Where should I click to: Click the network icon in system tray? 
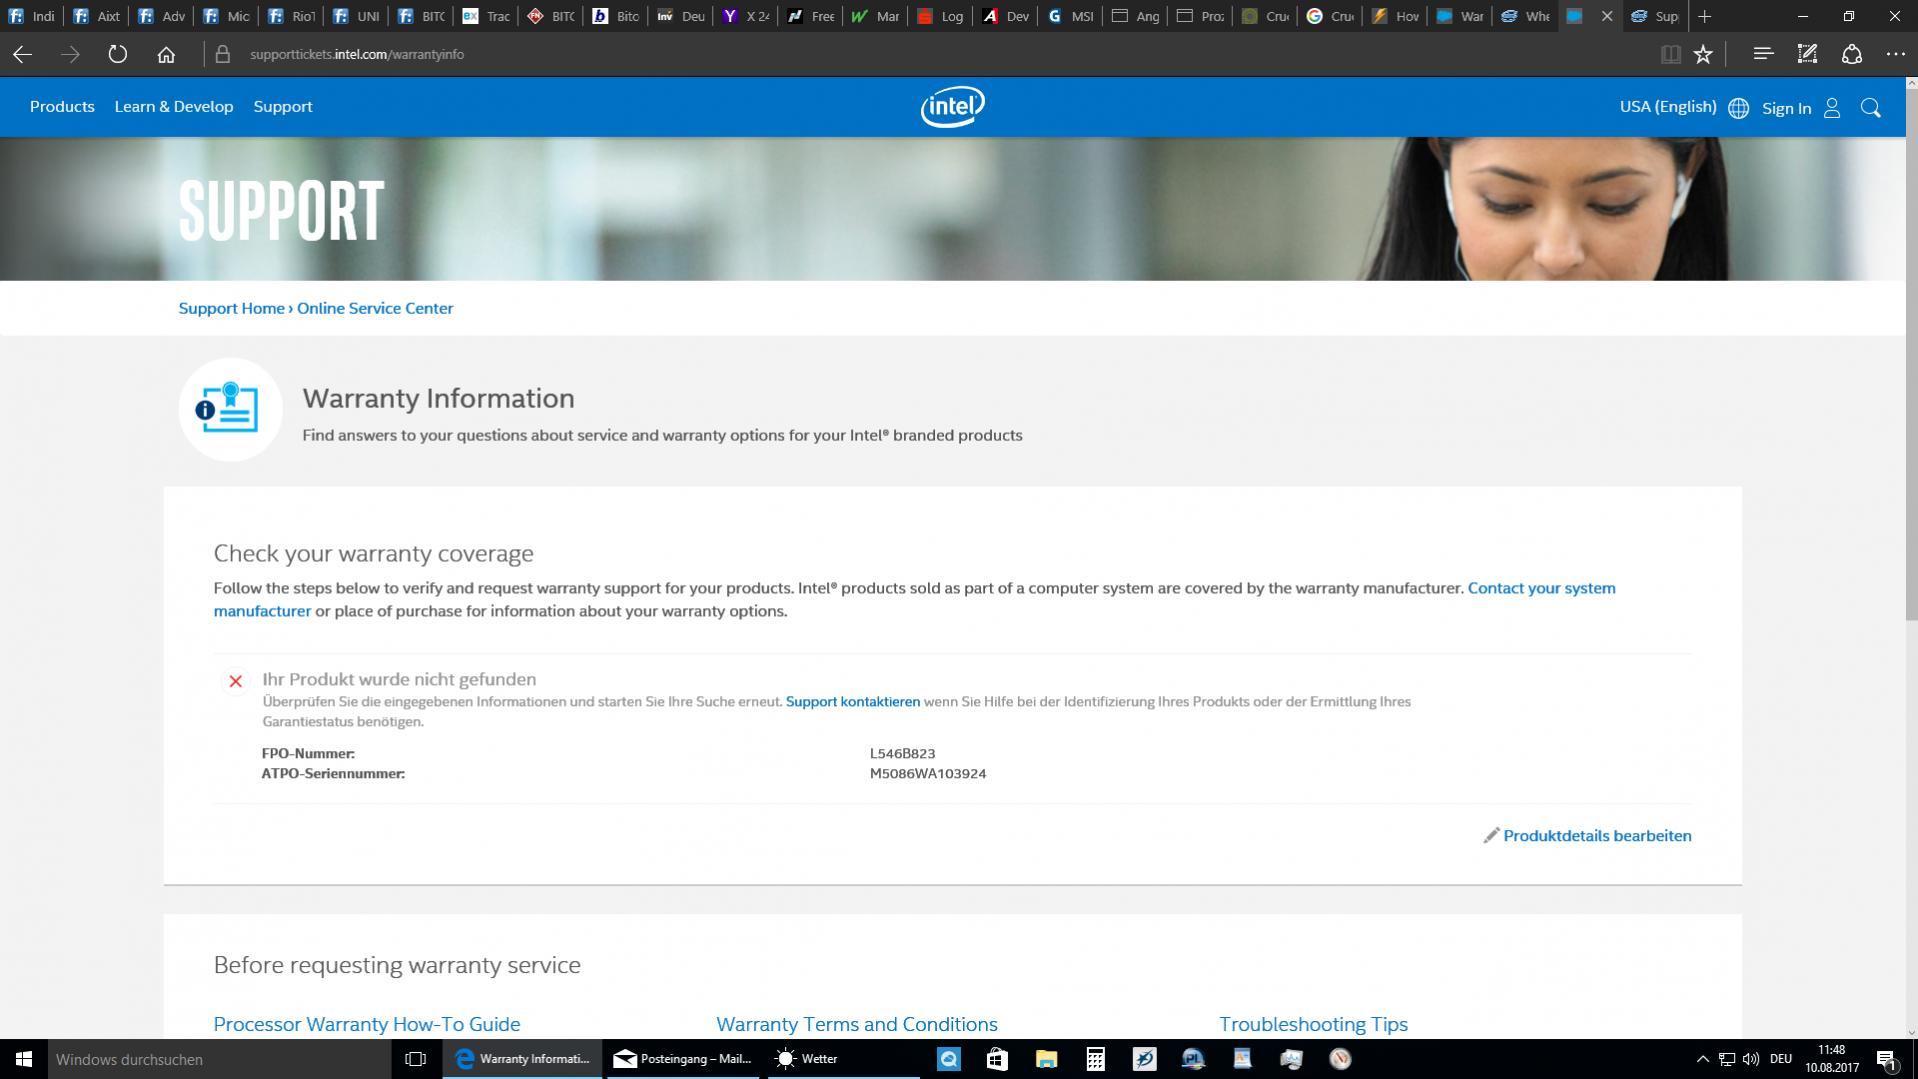coord(1727,1059)
